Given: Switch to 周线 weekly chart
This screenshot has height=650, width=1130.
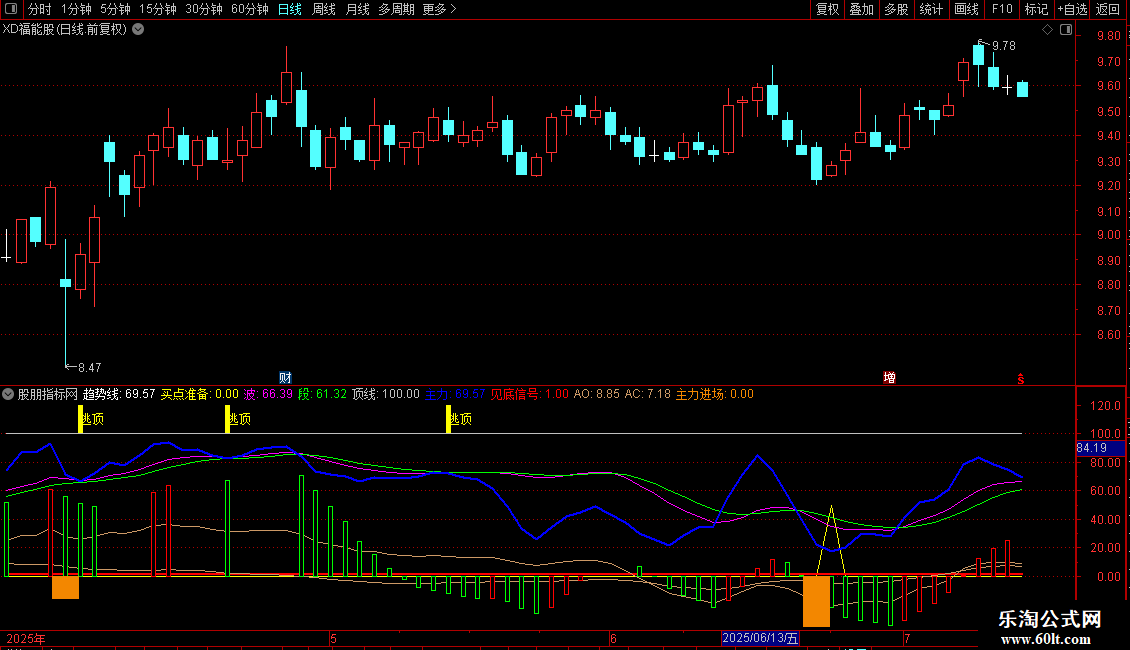Looking at the screenshot, I should coord(324,9).
